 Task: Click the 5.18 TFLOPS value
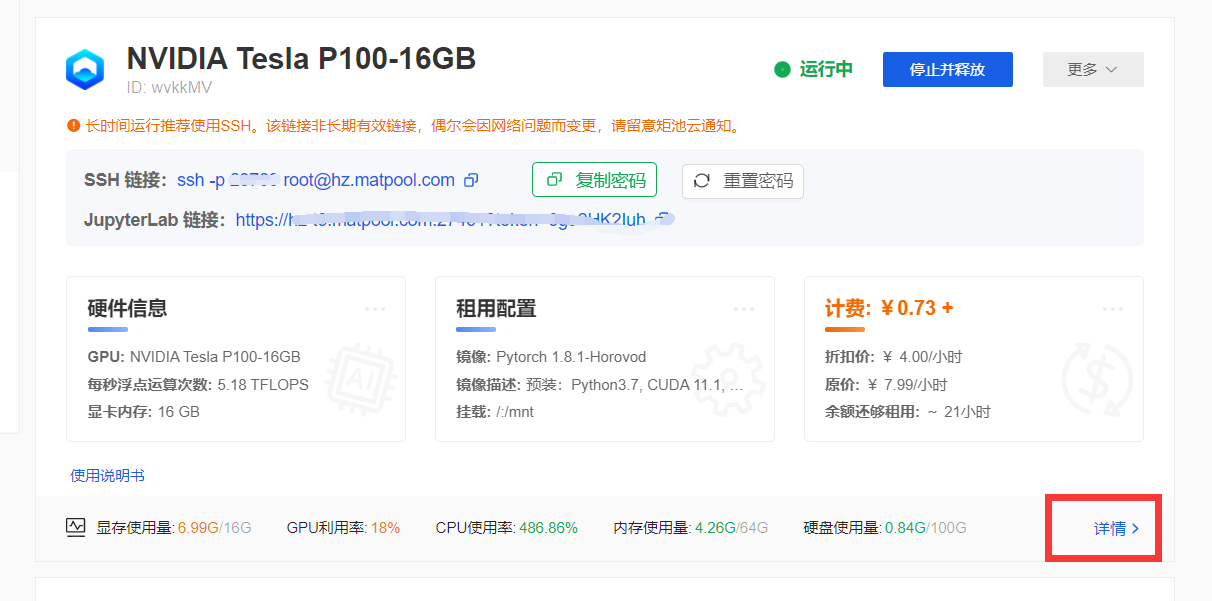(x=263, y=384)
